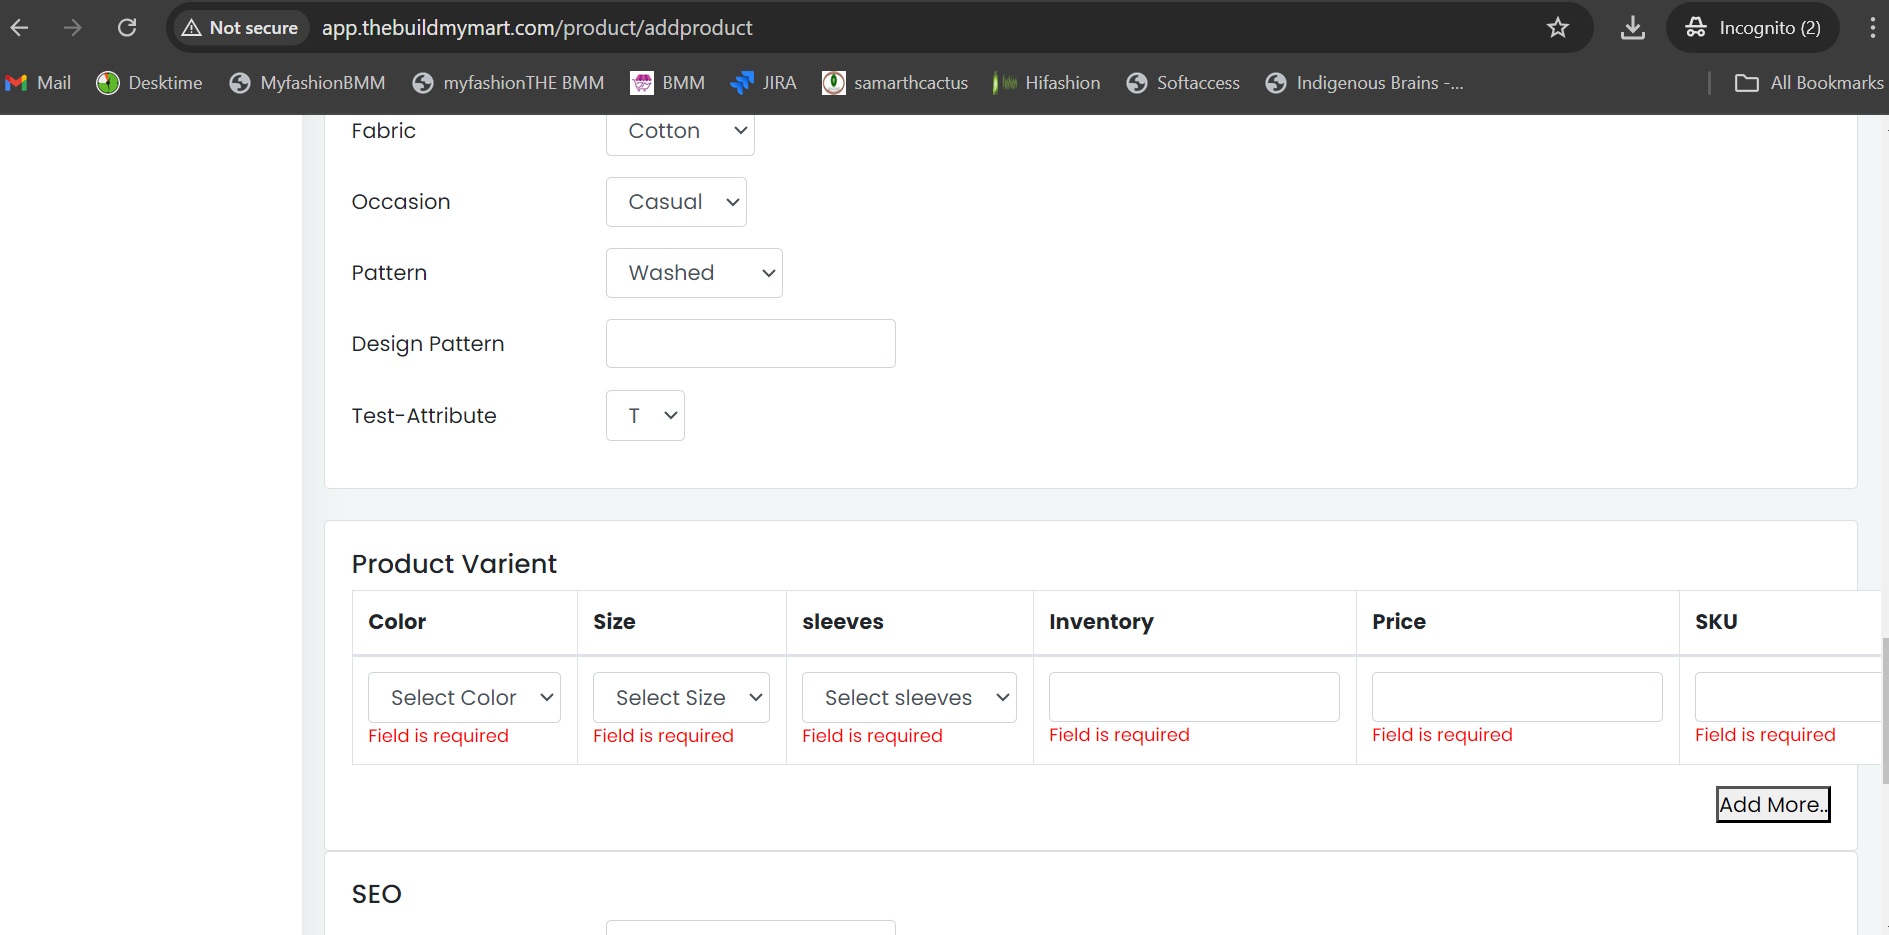Click the sleeves column header
Screen dimensions: 1889x935
pos(843,622)
